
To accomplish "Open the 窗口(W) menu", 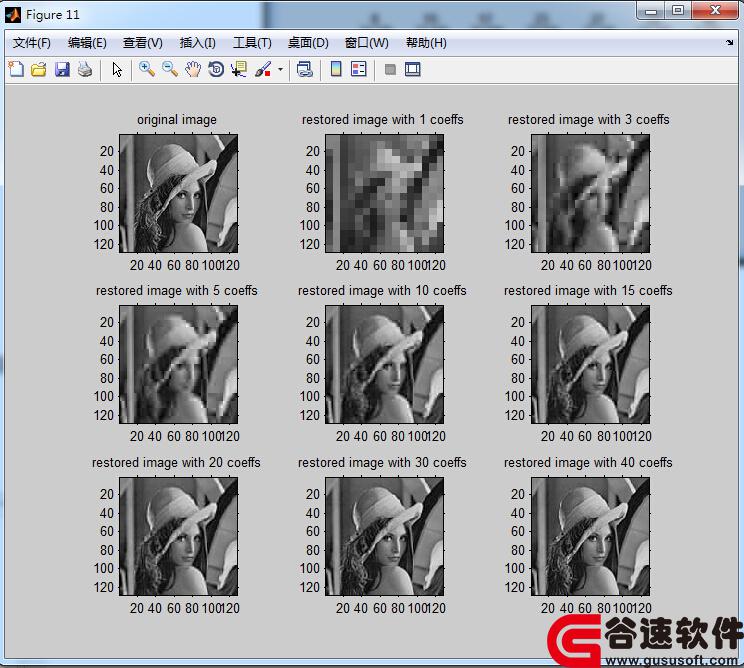I will [366, 43].
